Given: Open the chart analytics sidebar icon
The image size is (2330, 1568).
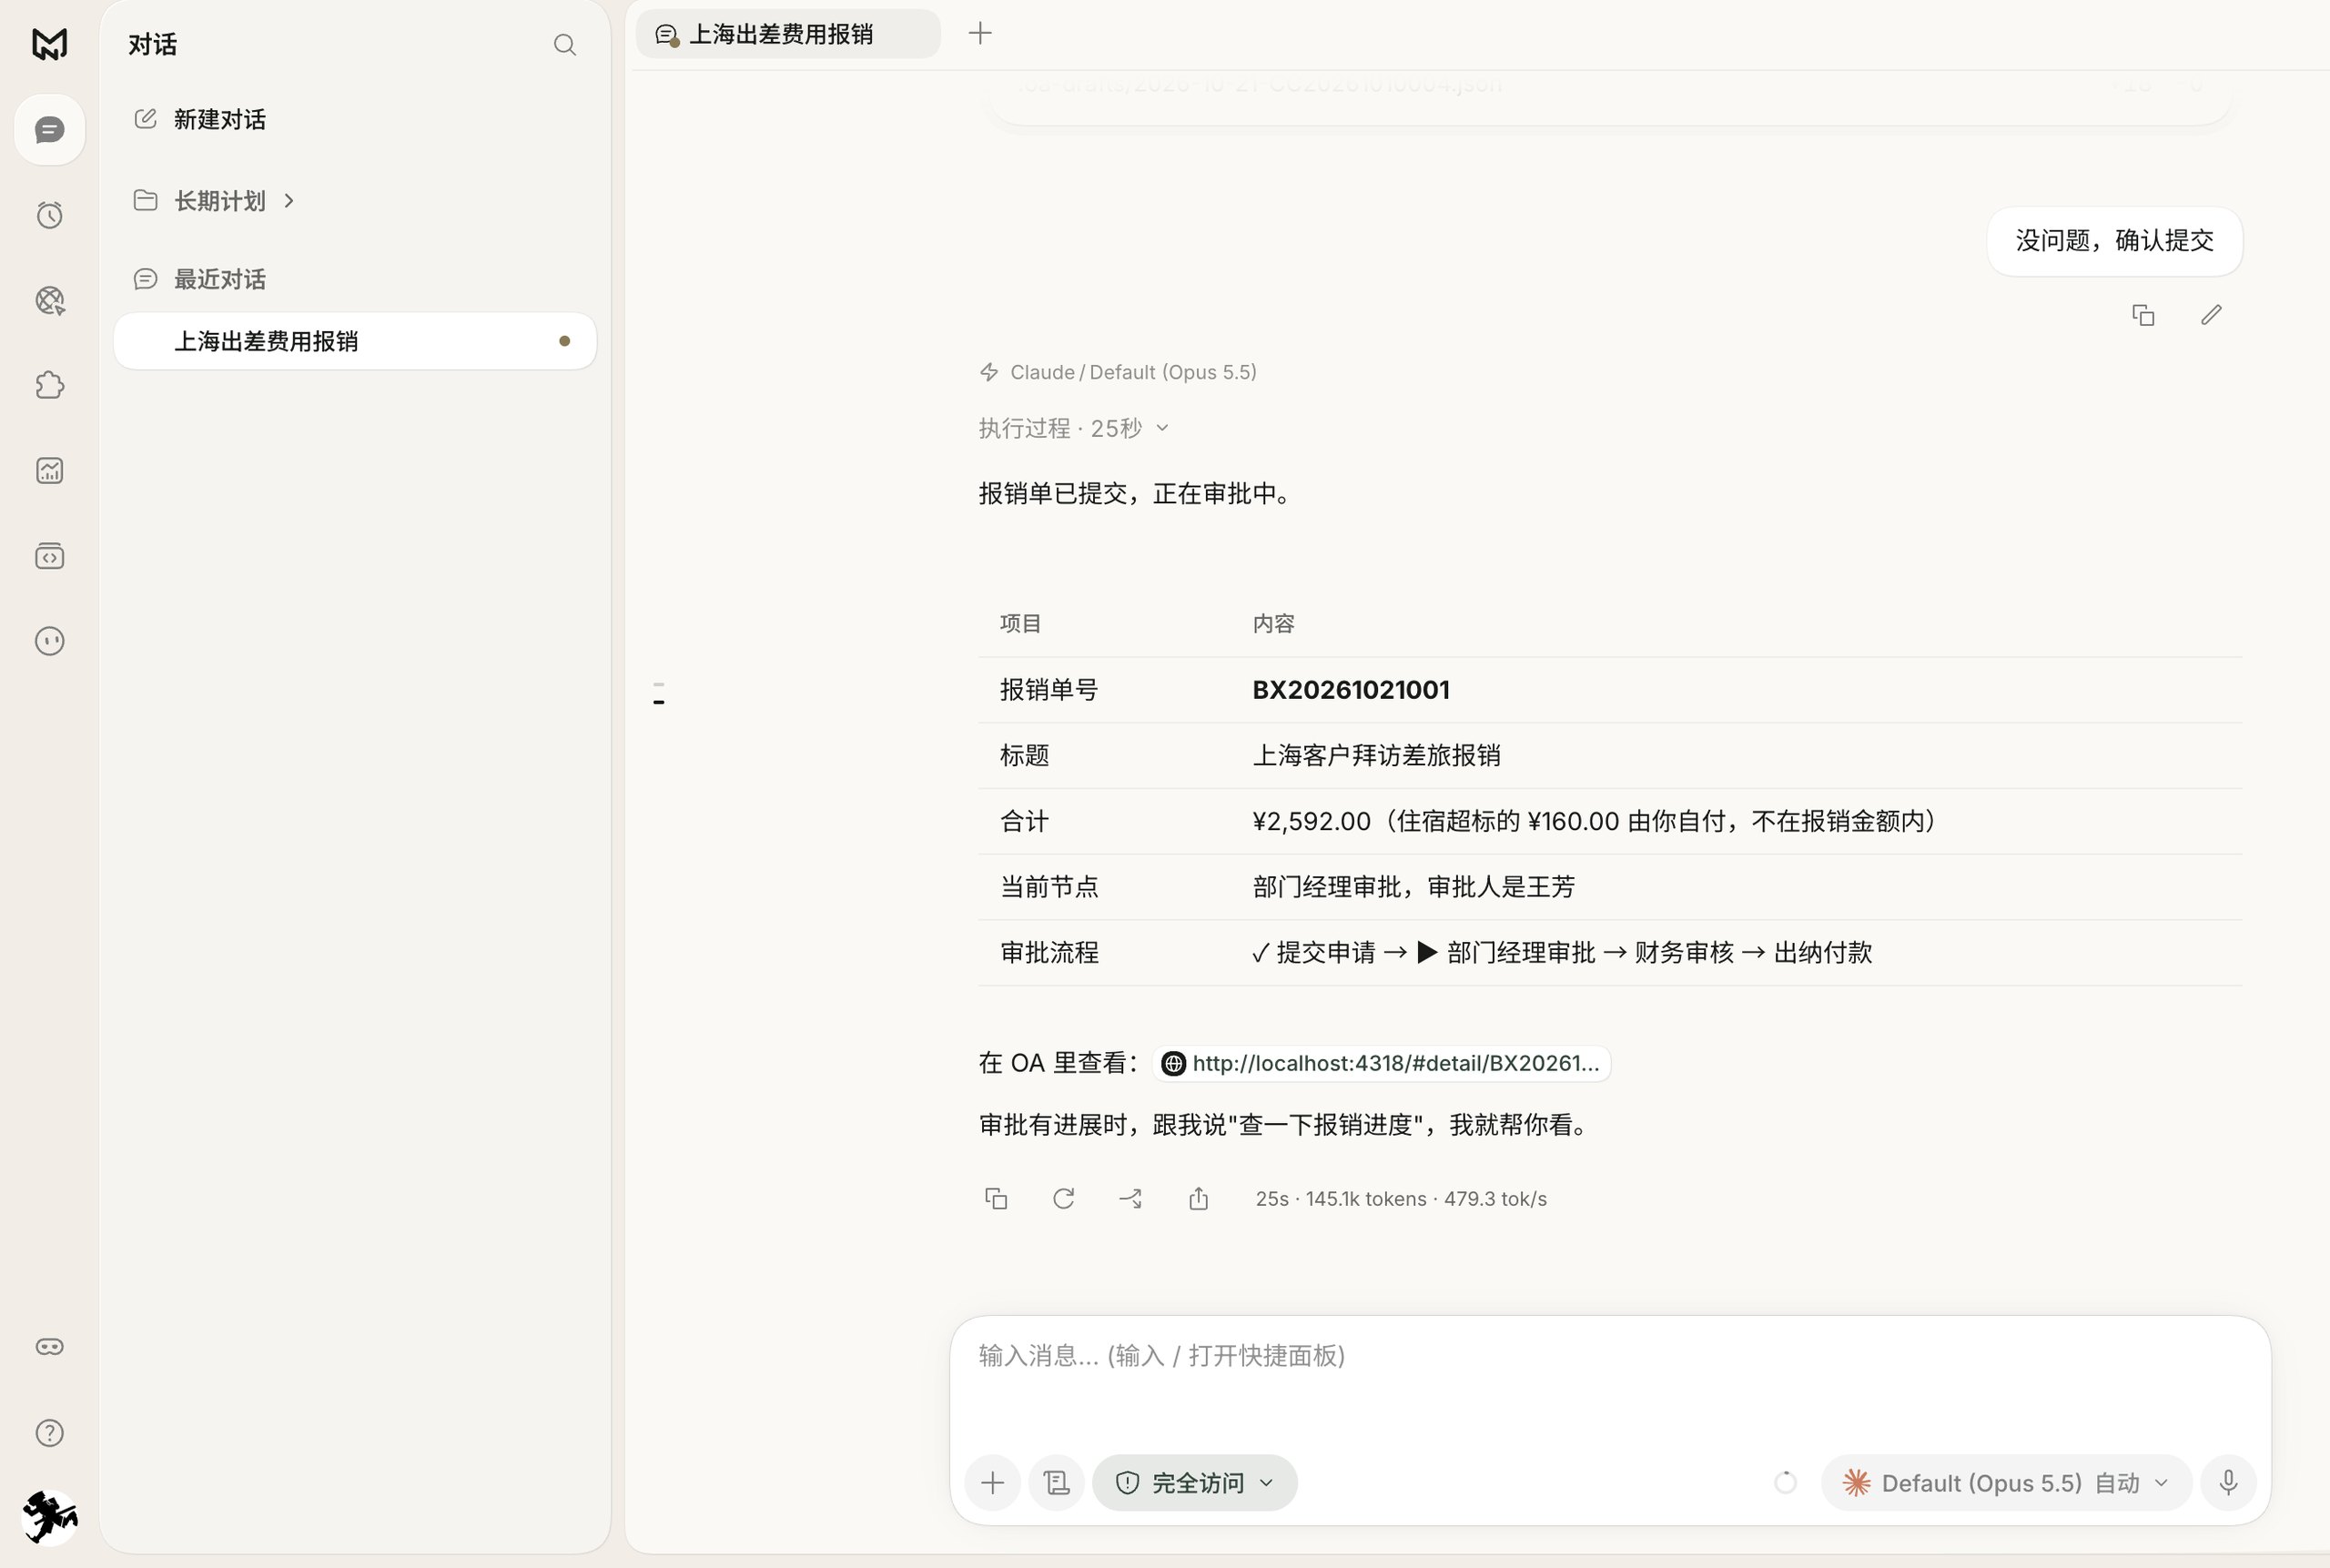Looking at the screenshot, I should (x=49, y=470).
